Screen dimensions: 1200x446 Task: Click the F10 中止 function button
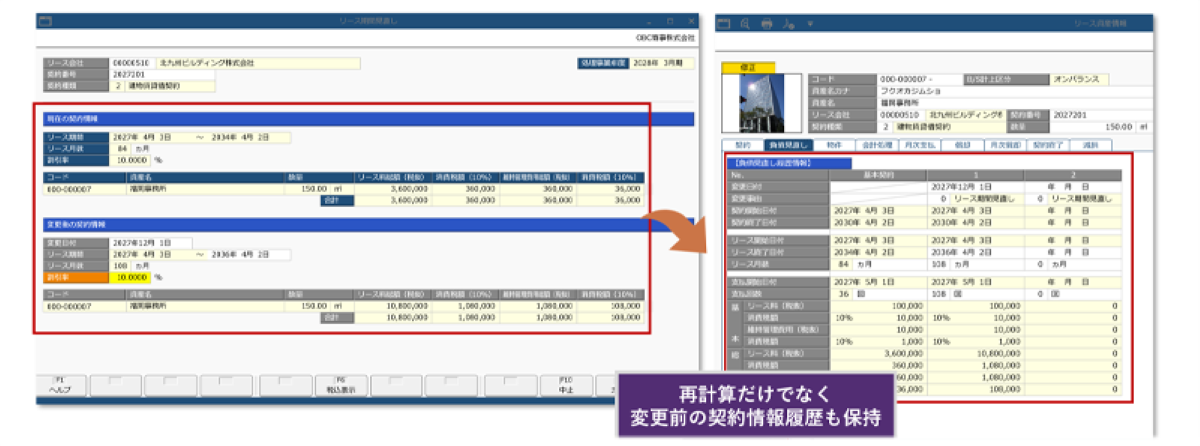(565, 386)
